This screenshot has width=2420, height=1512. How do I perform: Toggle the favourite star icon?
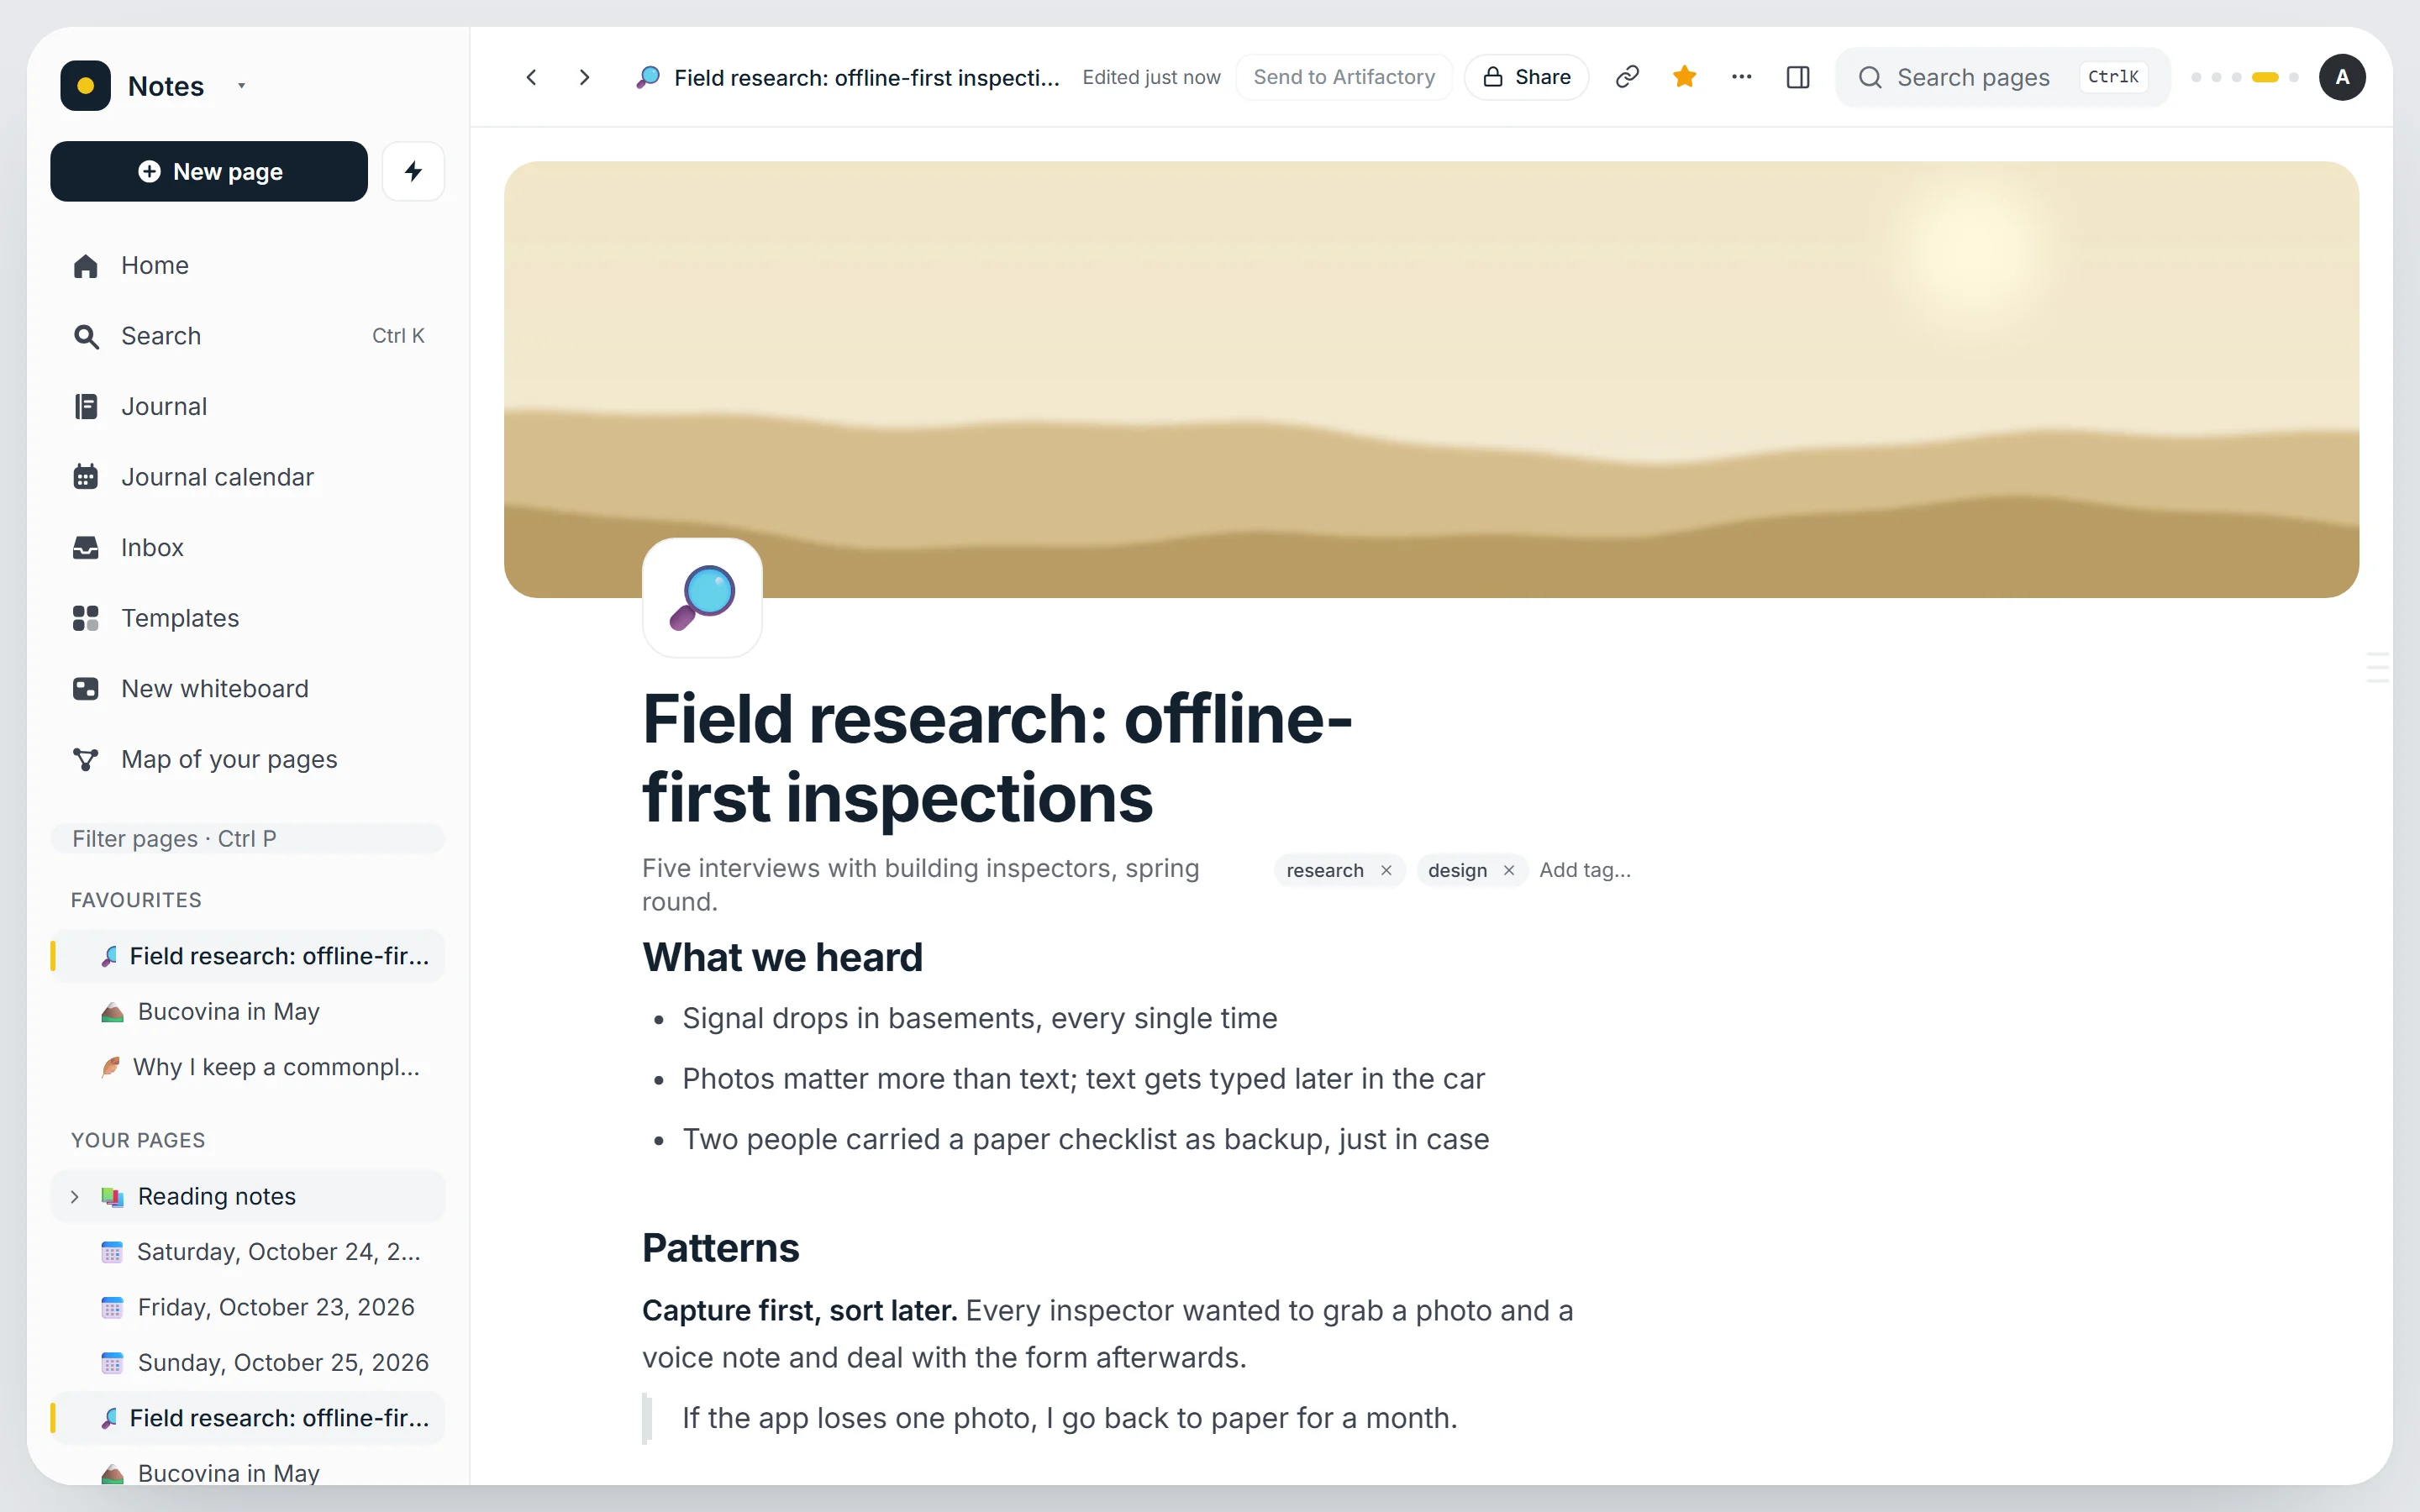(x=1685, y=77)
